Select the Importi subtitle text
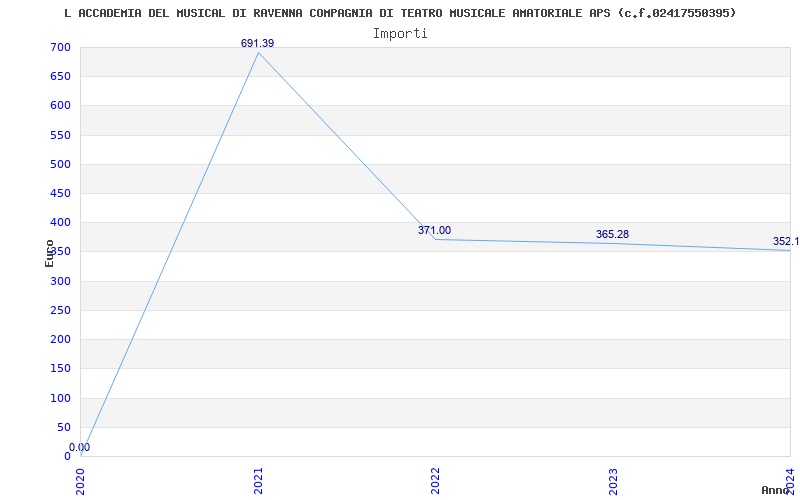Image resolution: width=800 pixels, height=500 pixels. click(x=400, y=34)
